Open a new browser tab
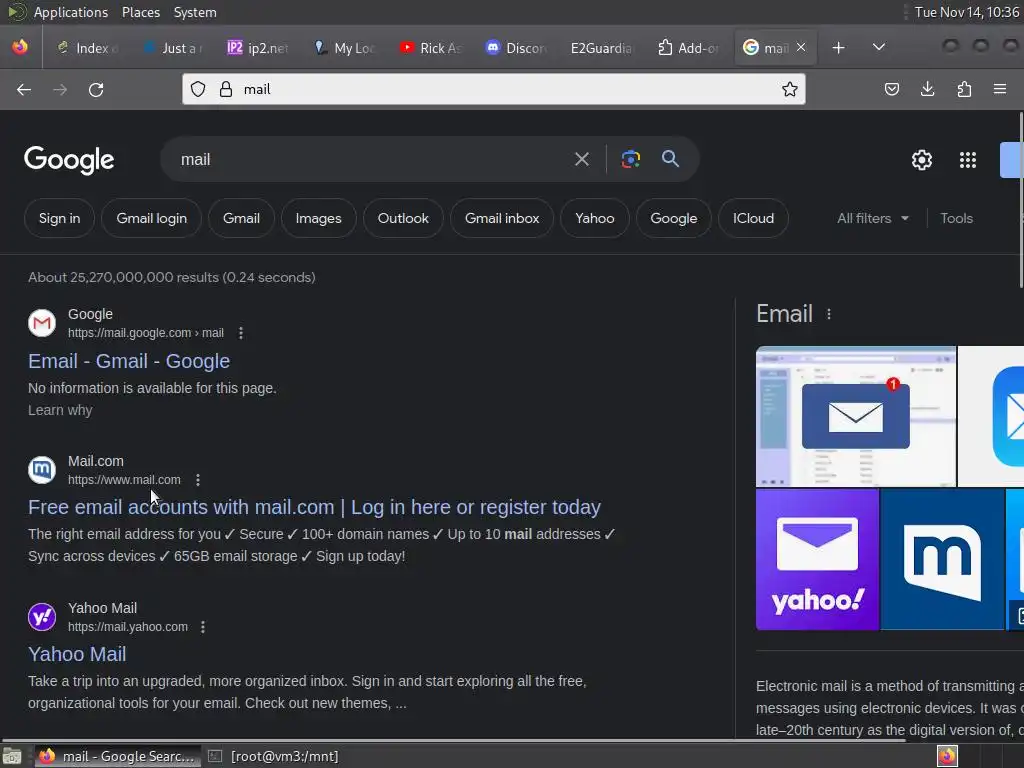 [839, 48]
